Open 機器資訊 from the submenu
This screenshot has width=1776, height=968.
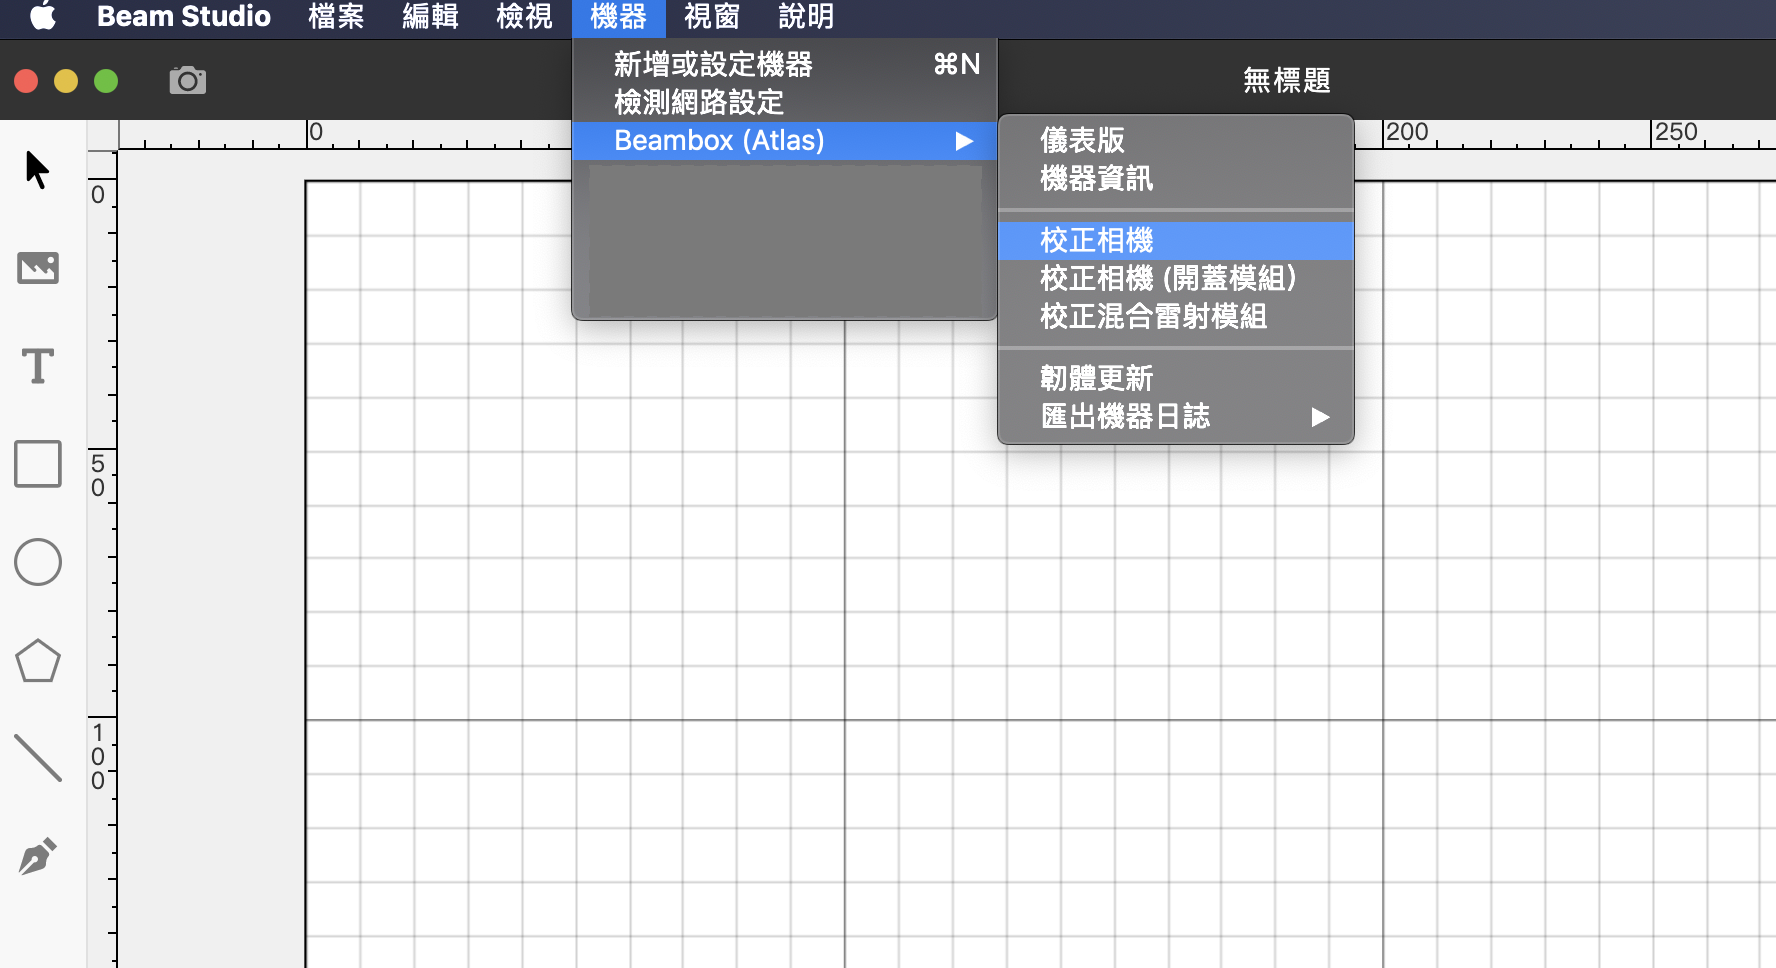point(1176,178)
